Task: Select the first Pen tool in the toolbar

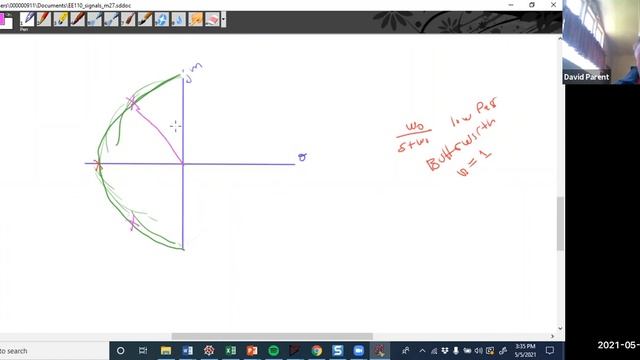Action: (x=27, y=20)
